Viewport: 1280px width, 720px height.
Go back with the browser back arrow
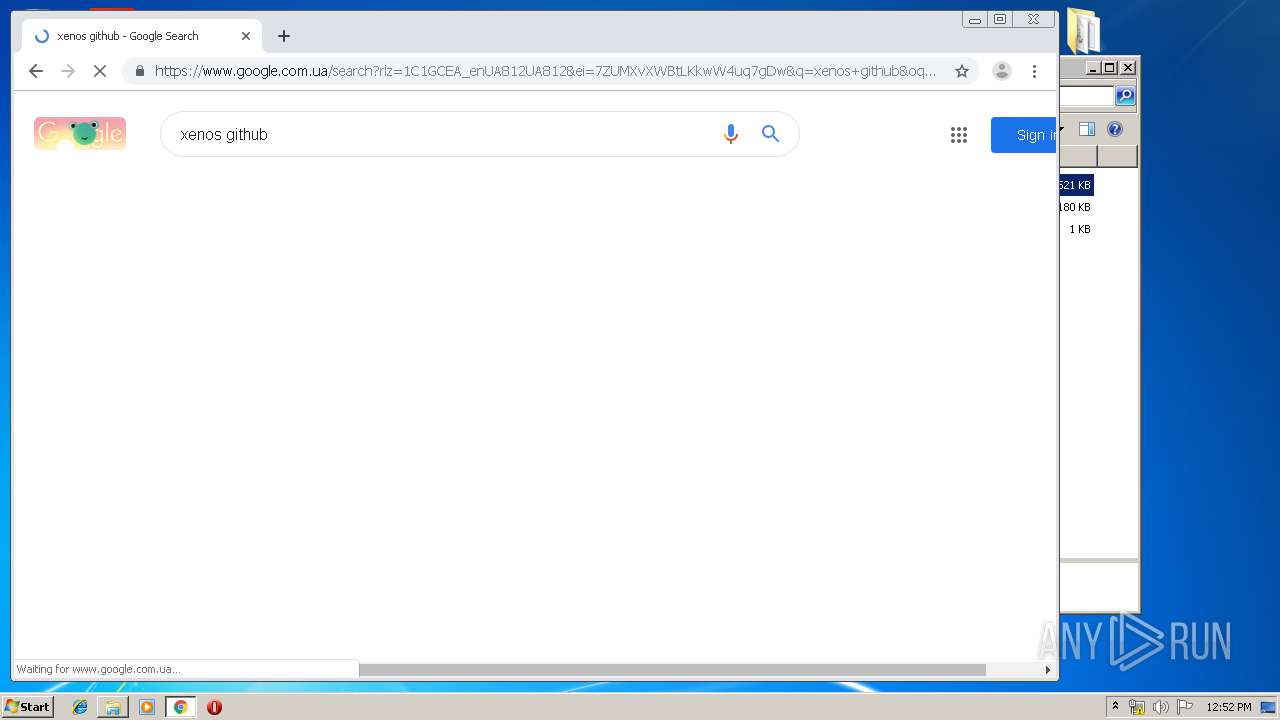pos(36,71)
